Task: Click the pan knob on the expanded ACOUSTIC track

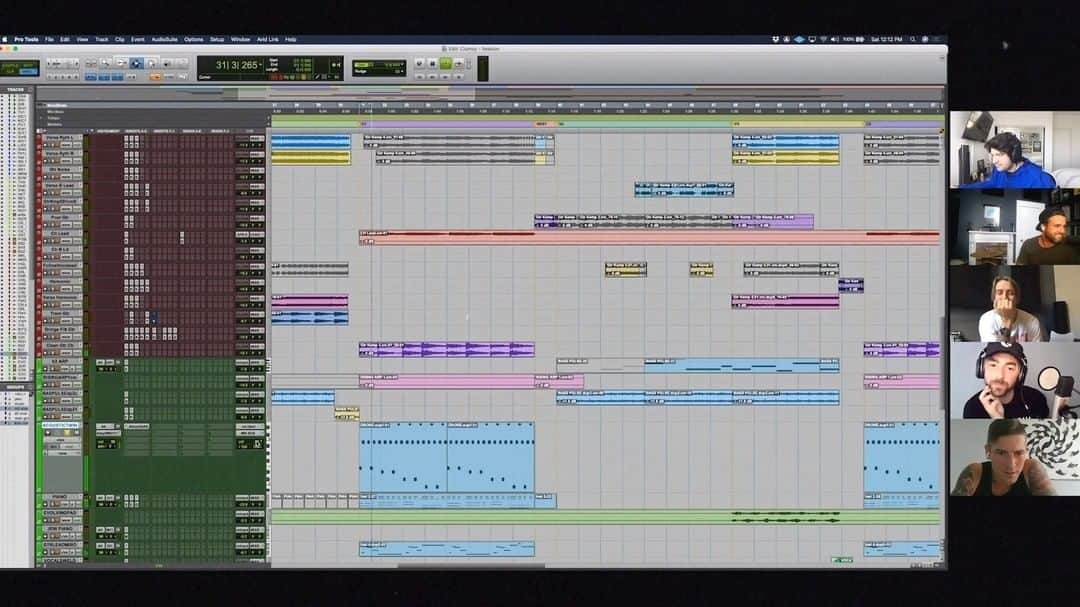Action: [258, 444]
